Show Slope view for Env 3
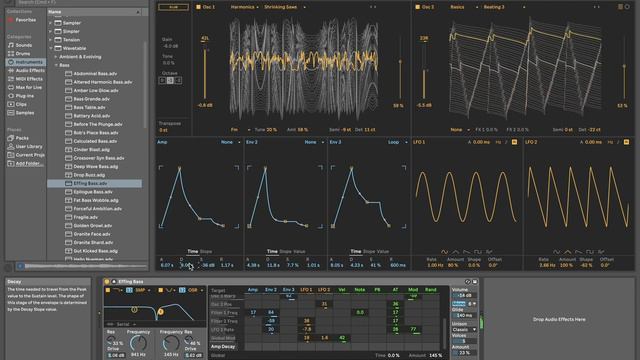This screenshot has width=640, height=360. [369, 251]
